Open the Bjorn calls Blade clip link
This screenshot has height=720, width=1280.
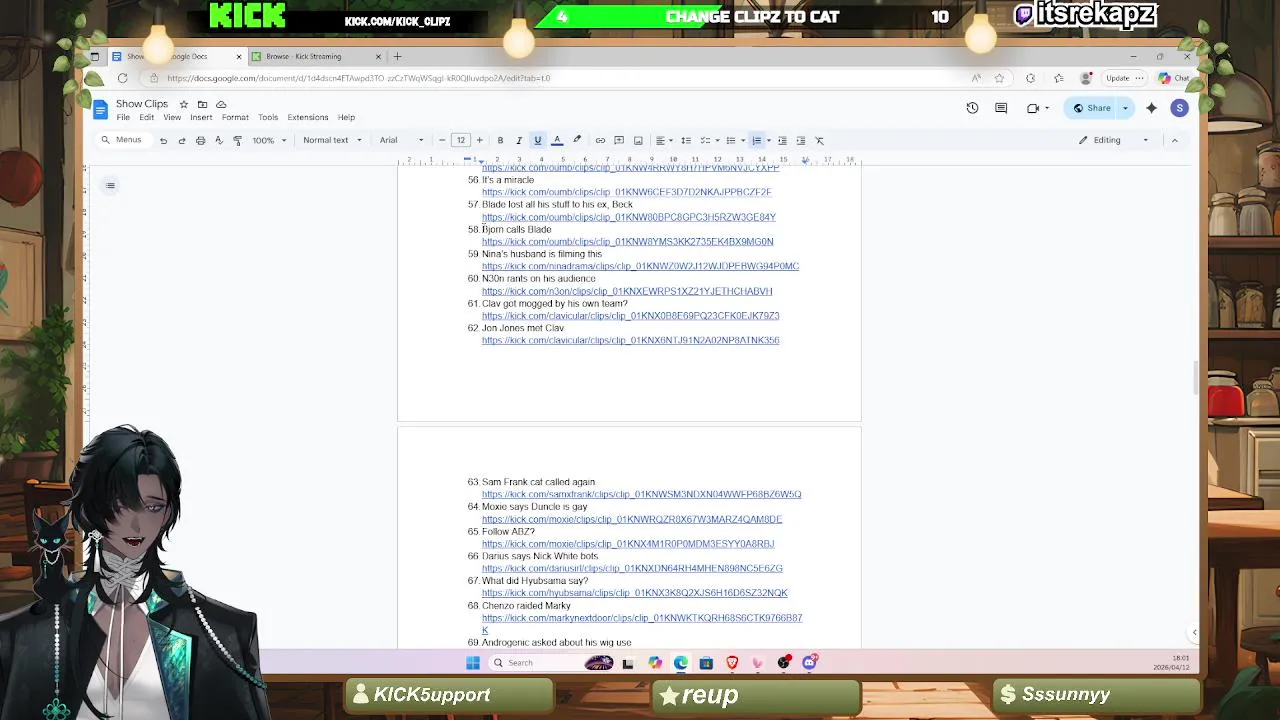[627, 242]
